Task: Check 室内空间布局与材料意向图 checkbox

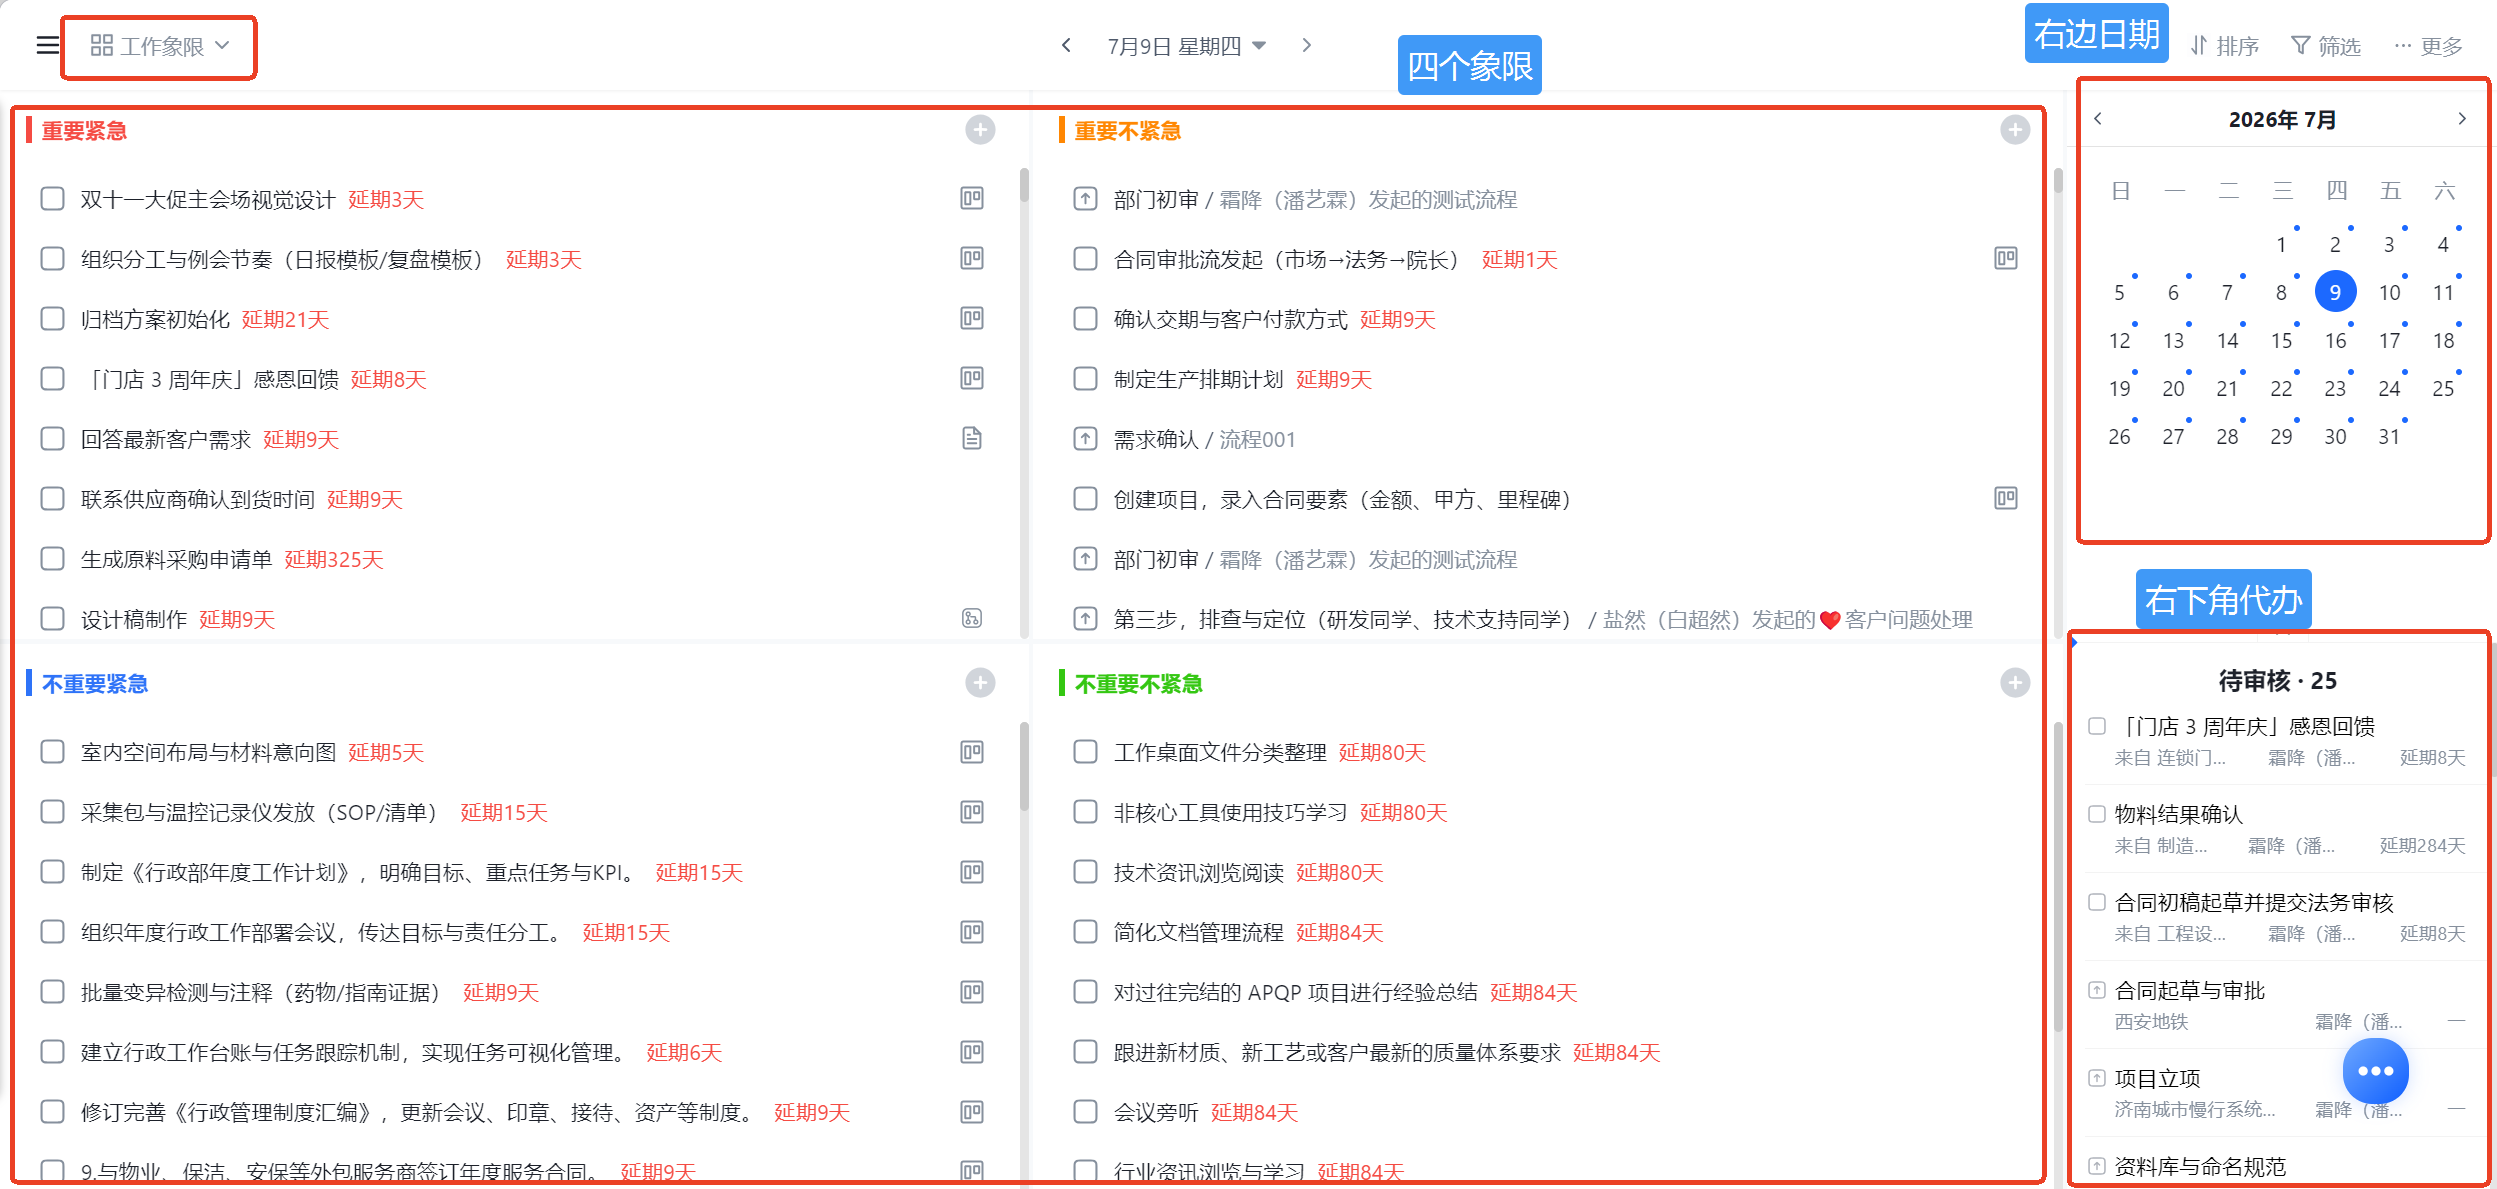Action: coord(52,752)
